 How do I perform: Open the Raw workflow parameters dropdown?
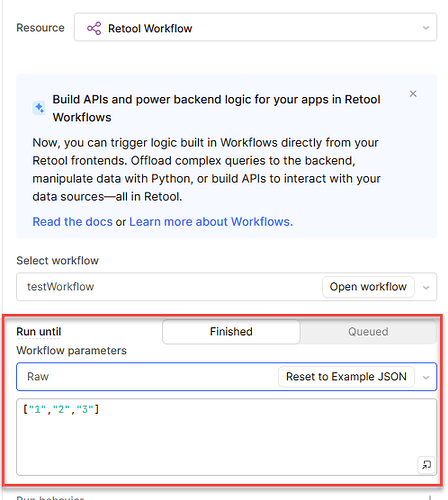click(226, 377)
